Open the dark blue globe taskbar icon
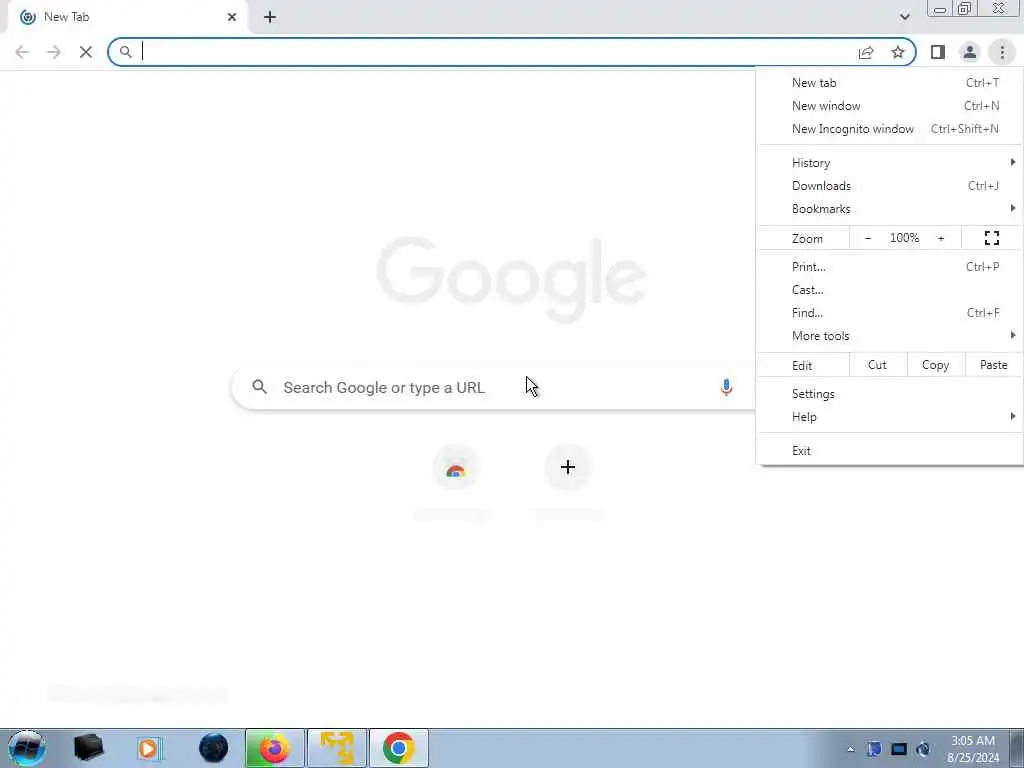 pos(214,748)
